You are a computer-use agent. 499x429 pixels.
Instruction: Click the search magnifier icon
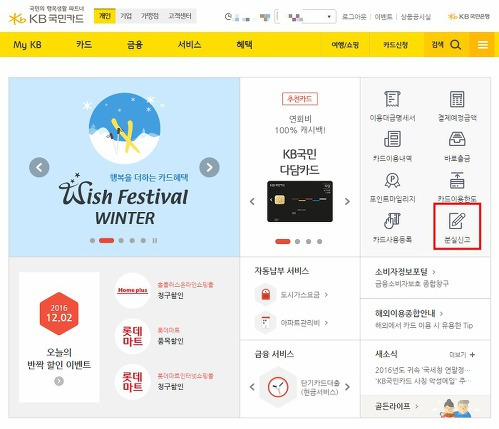tap(455, 45)
